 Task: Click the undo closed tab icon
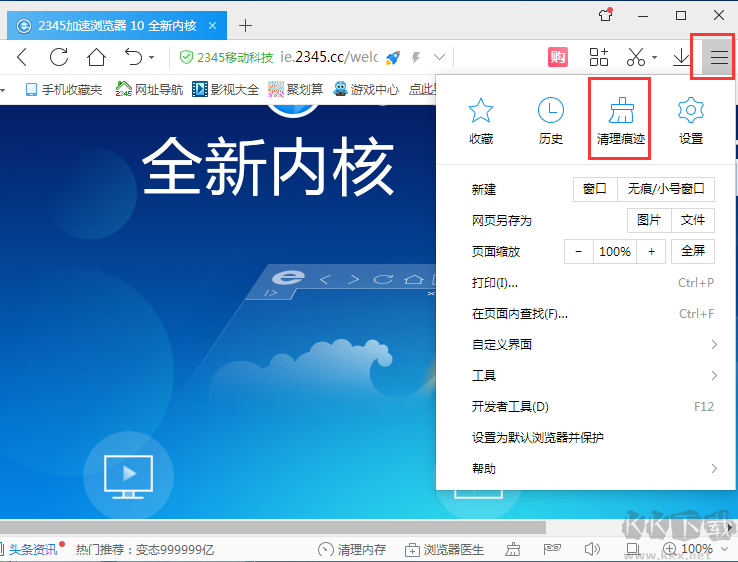click(133, 57)
